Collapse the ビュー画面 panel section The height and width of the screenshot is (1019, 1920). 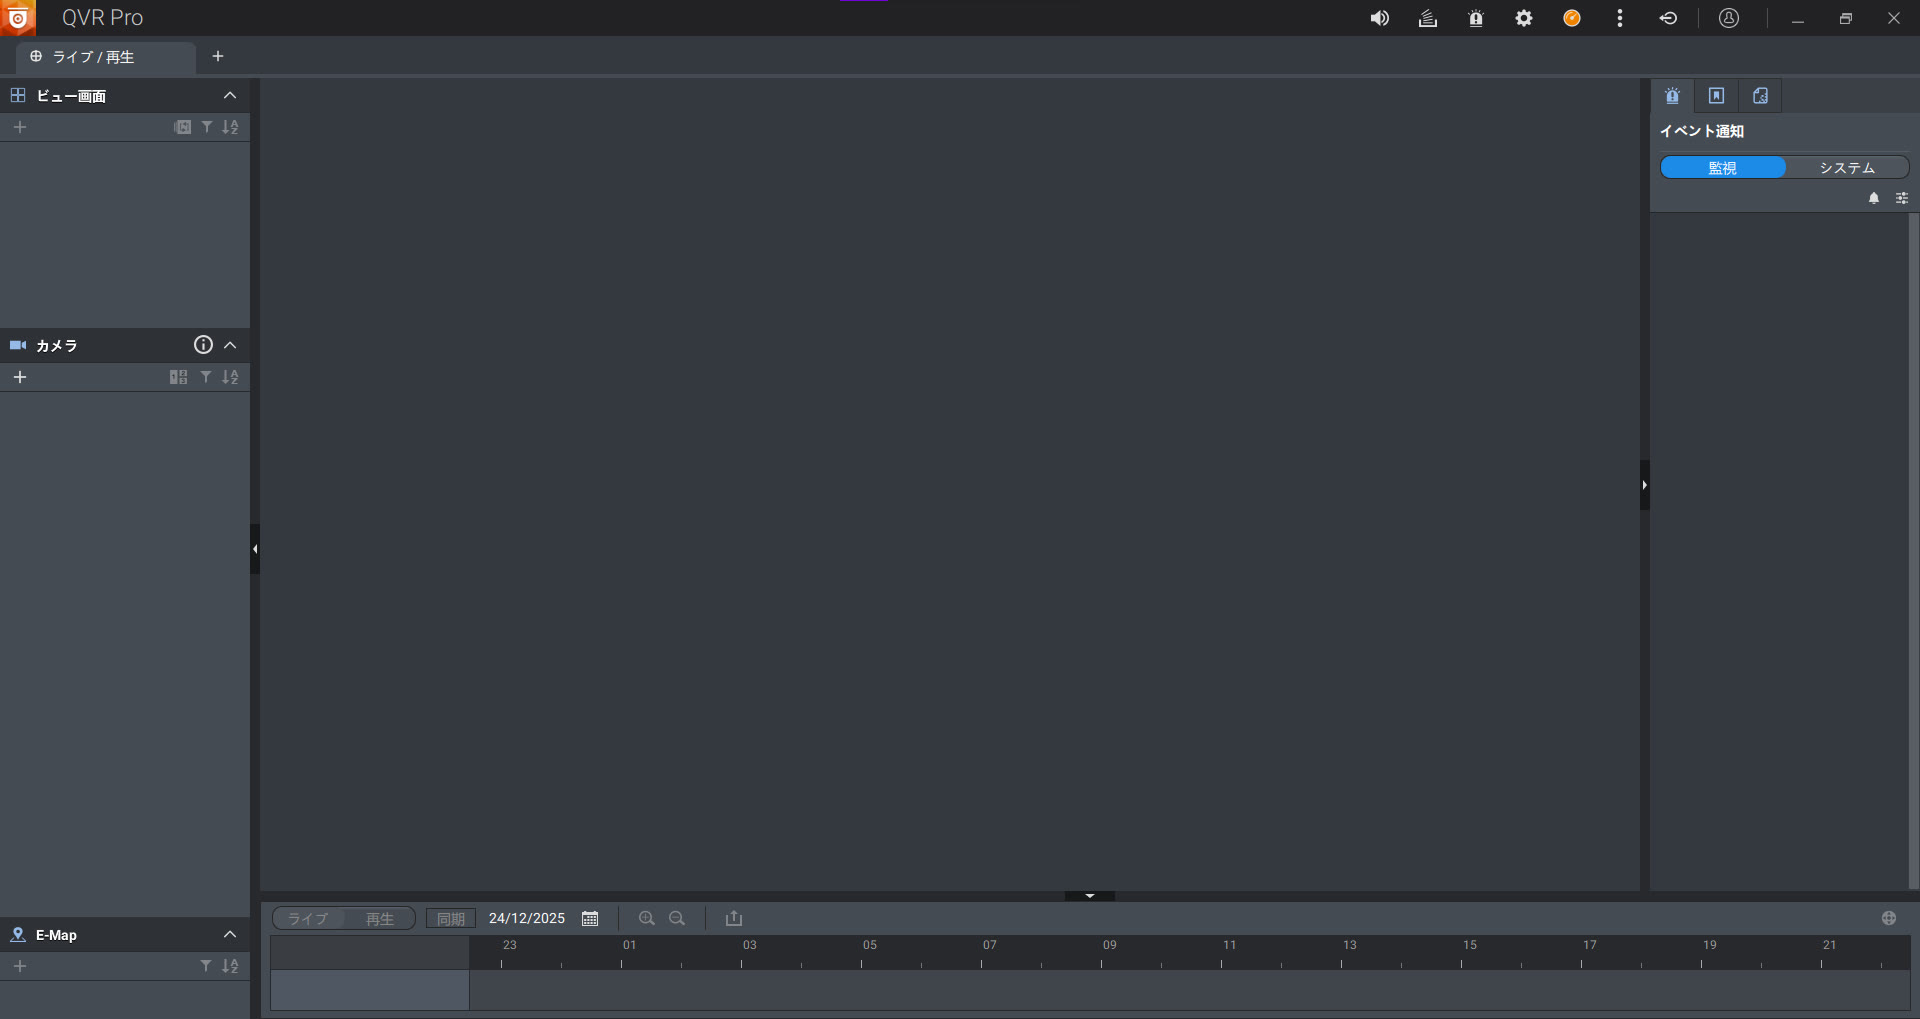pyautogui.click(x=230, y=95)
